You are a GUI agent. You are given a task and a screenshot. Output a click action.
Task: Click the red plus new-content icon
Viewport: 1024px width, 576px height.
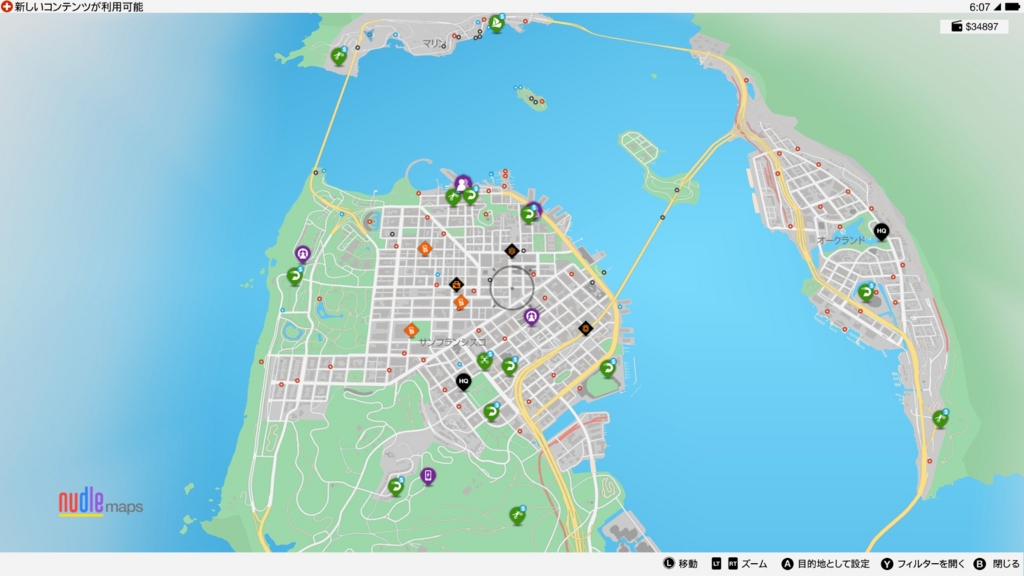7,7
